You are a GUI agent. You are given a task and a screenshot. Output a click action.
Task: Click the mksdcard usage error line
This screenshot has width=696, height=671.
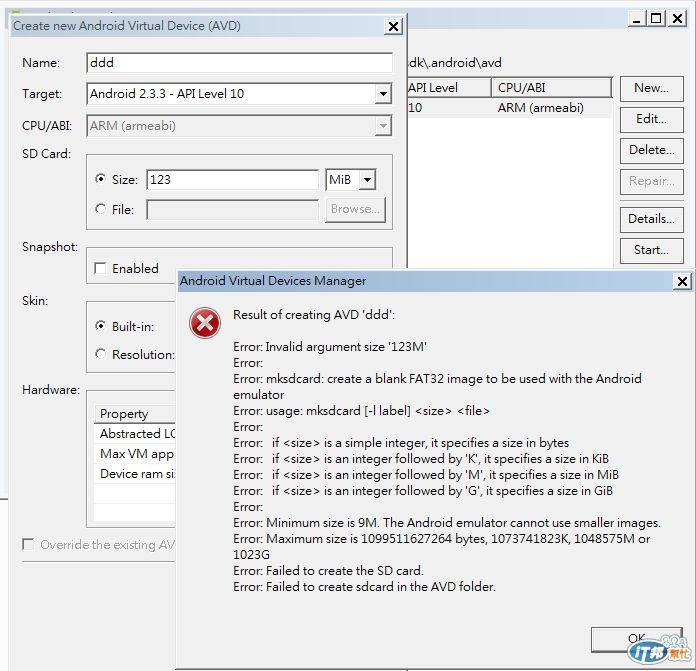pyautogui.click(x=361, y=411)
